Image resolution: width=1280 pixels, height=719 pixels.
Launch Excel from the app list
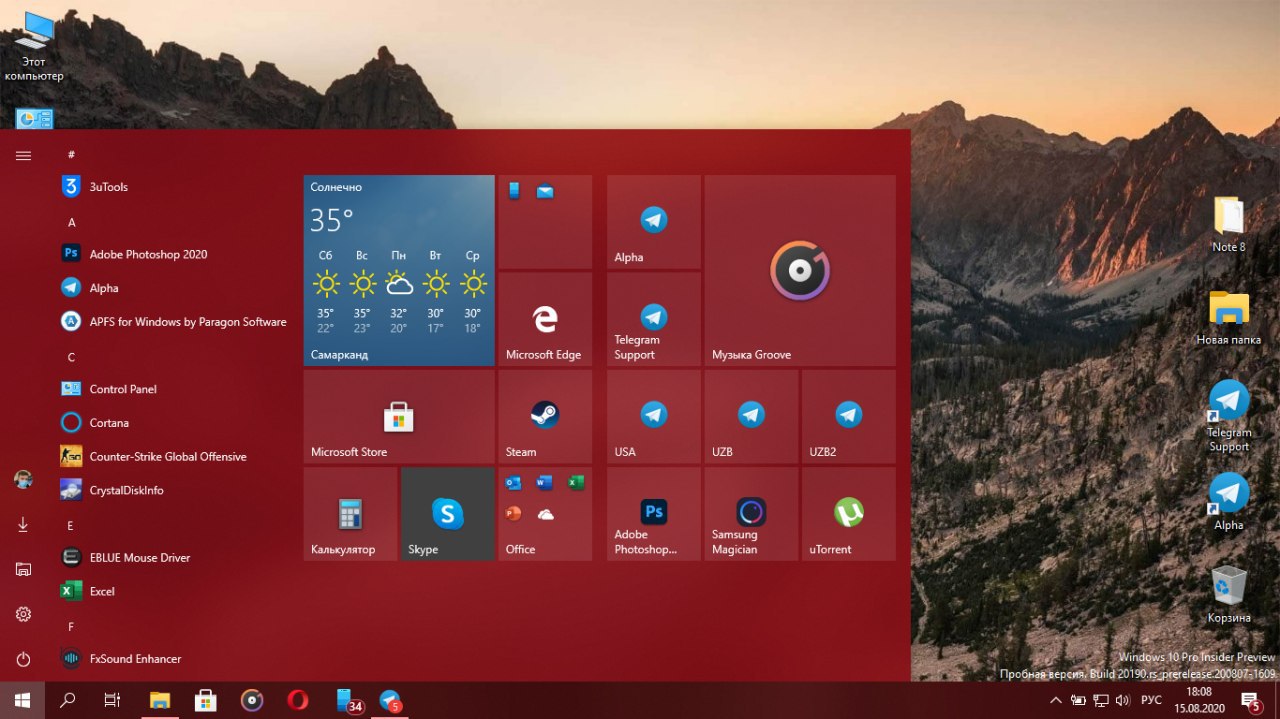point(175,592)
